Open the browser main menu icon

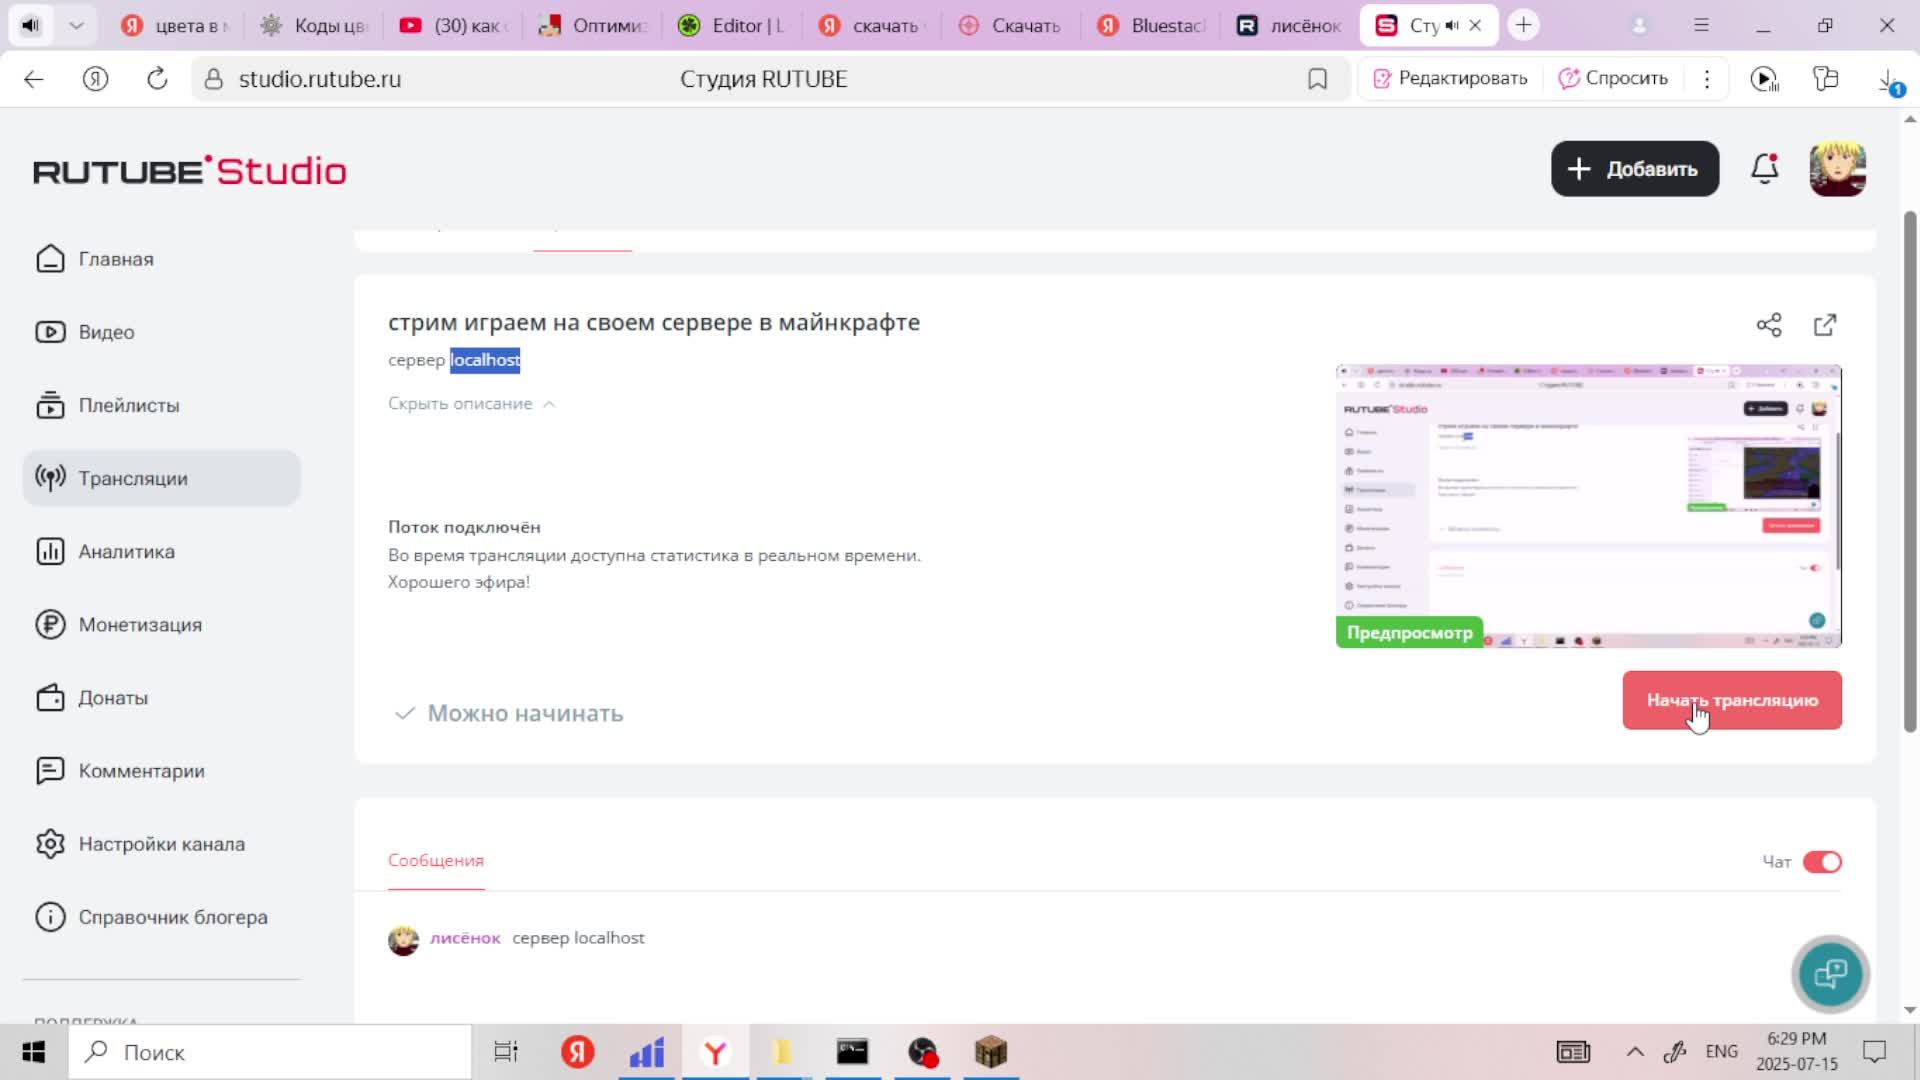(x=1701, y=25)
